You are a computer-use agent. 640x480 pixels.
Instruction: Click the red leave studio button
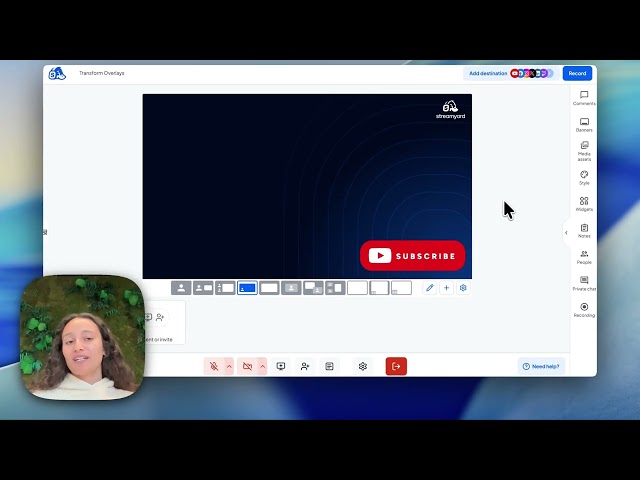[396, 367]
